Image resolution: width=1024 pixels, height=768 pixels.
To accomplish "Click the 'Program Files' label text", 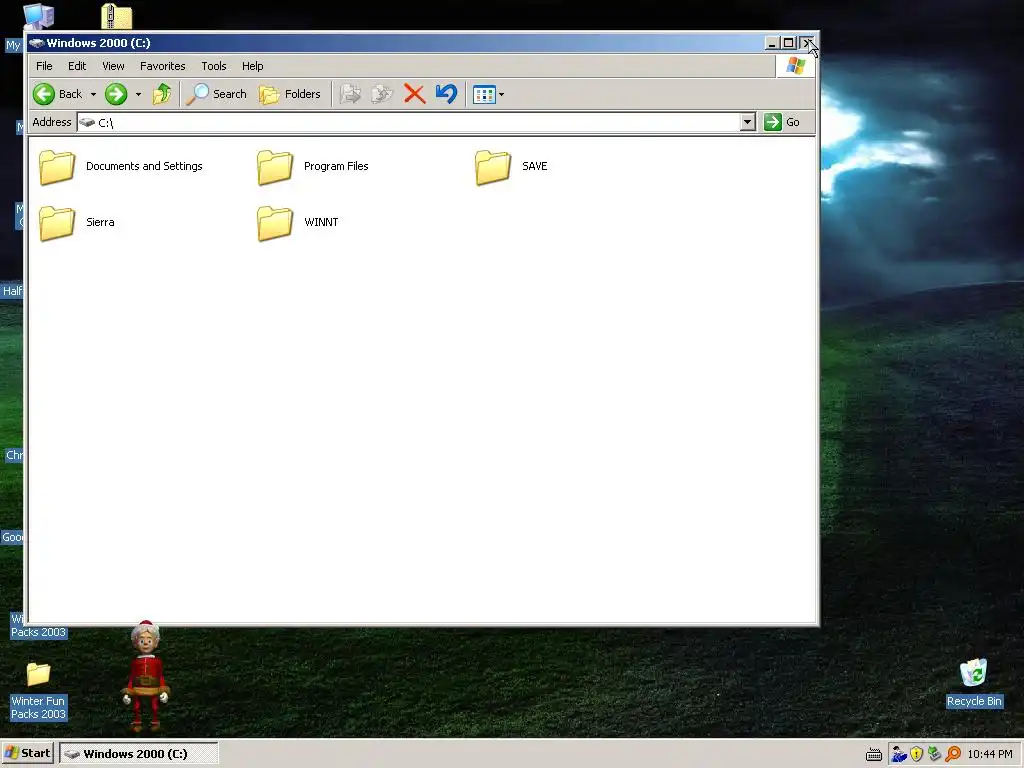I will 336,166.
